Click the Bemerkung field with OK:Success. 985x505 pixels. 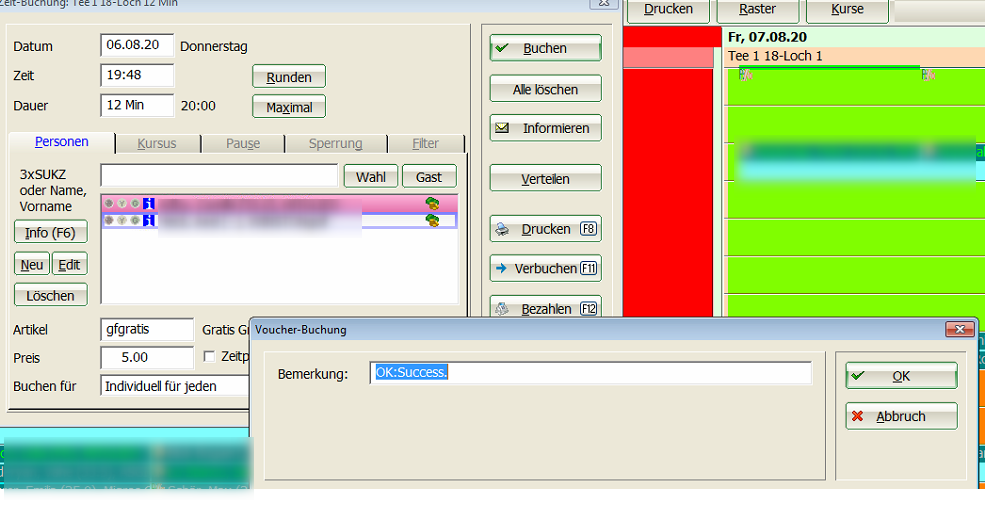590,373
